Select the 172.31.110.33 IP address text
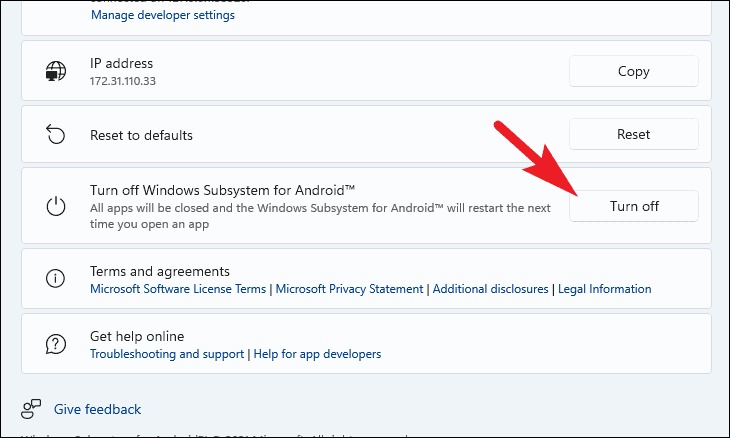The height and width of the screenshot is (438, 730). click(x=123, y=81)
